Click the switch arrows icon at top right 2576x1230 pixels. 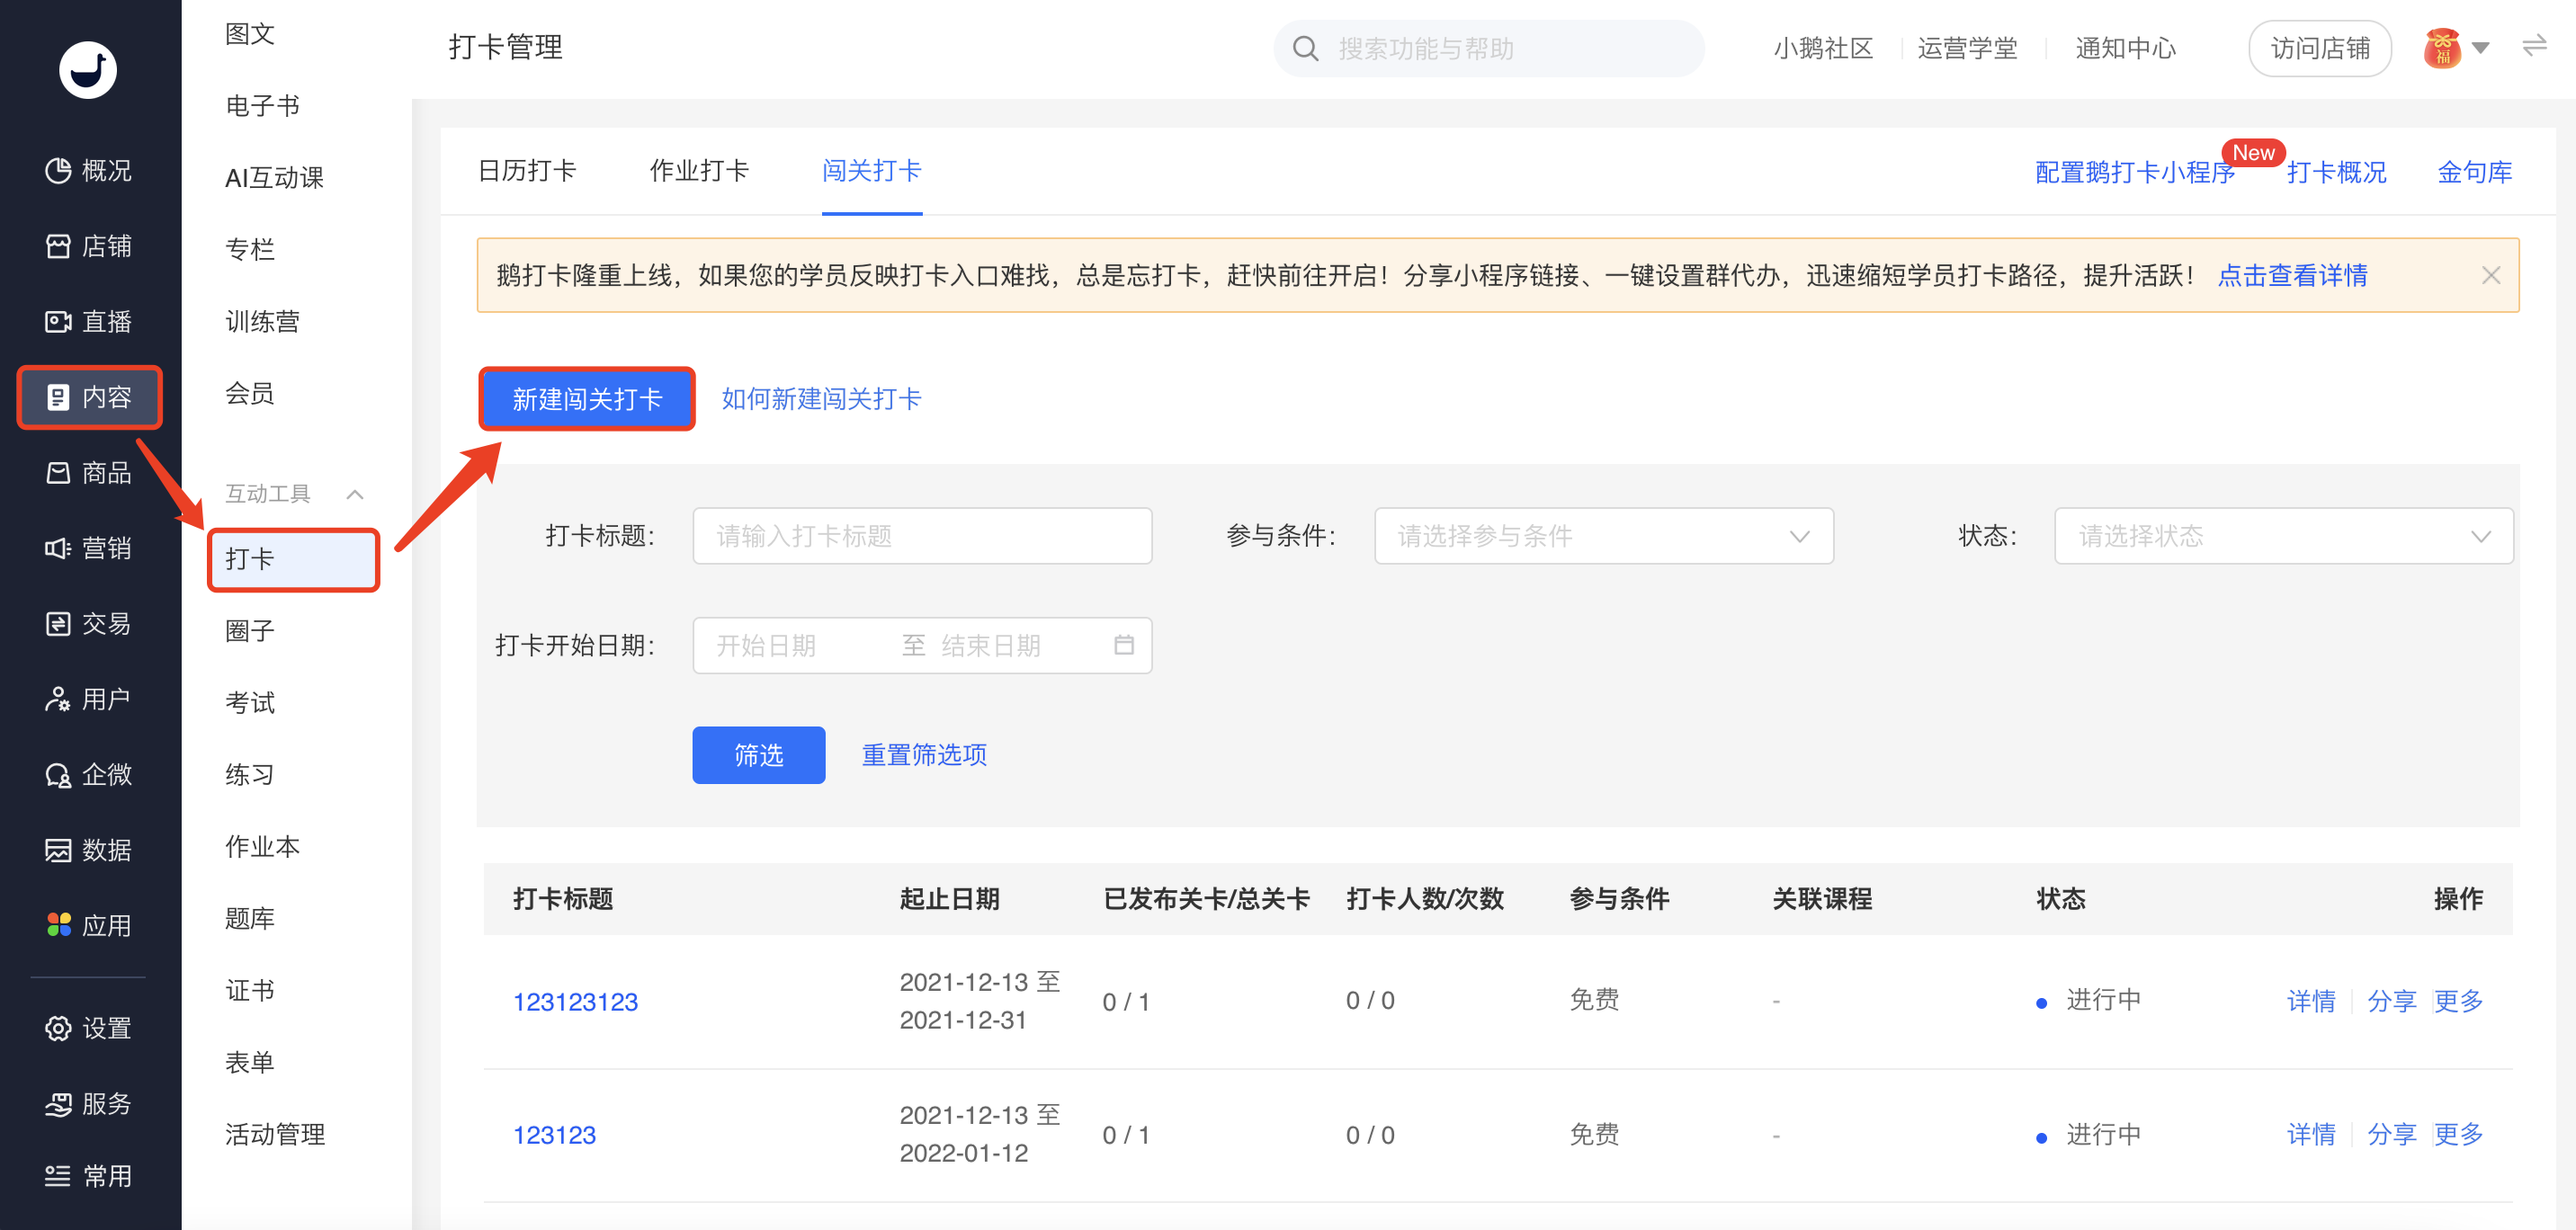(2533, 46)
